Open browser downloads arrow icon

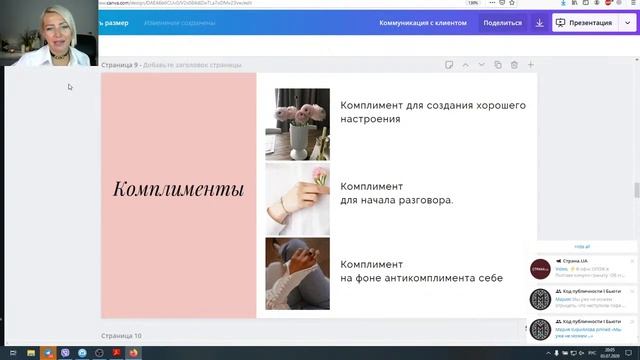(563, 3)
